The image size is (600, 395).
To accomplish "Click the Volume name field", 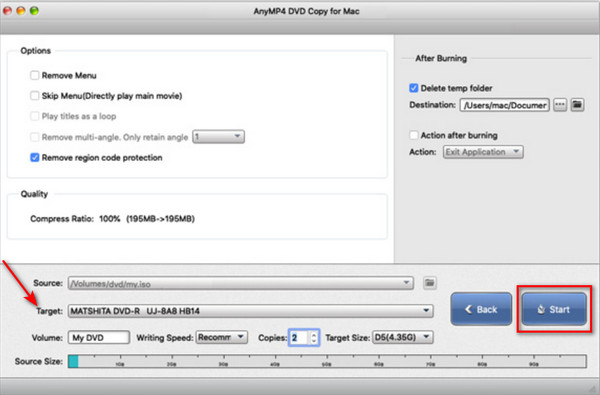I will 99,338.
